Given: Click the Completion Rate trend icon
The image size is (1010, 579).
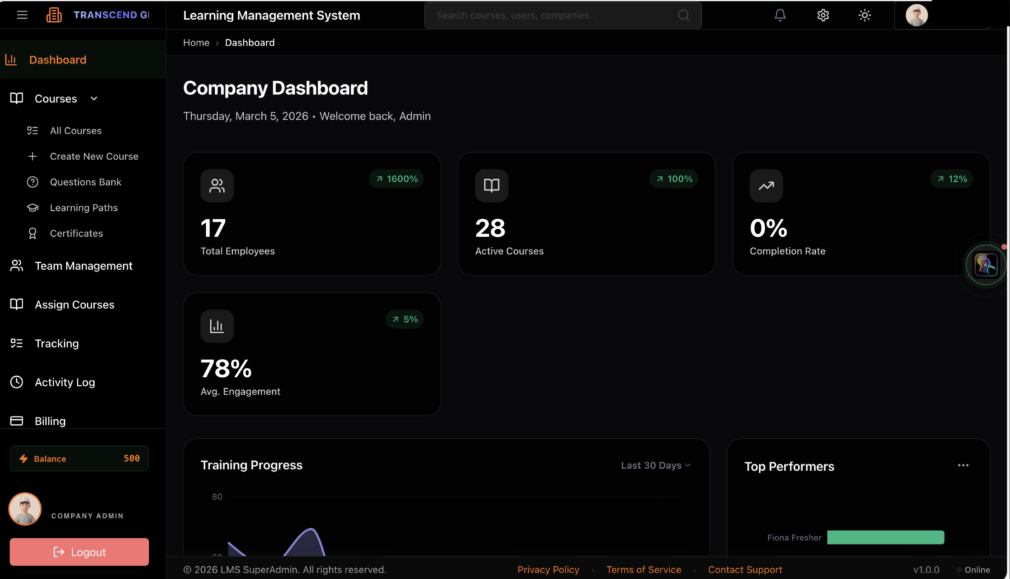Looking at the screenshot, I should 766,186.
